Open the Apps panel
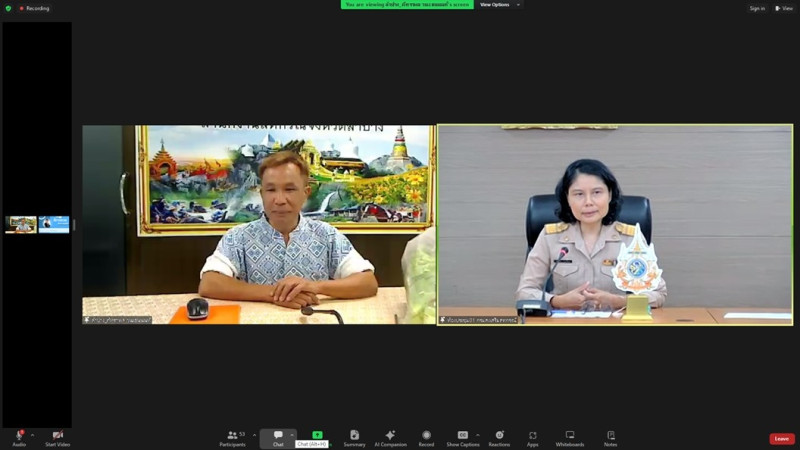 click(532, 437)
